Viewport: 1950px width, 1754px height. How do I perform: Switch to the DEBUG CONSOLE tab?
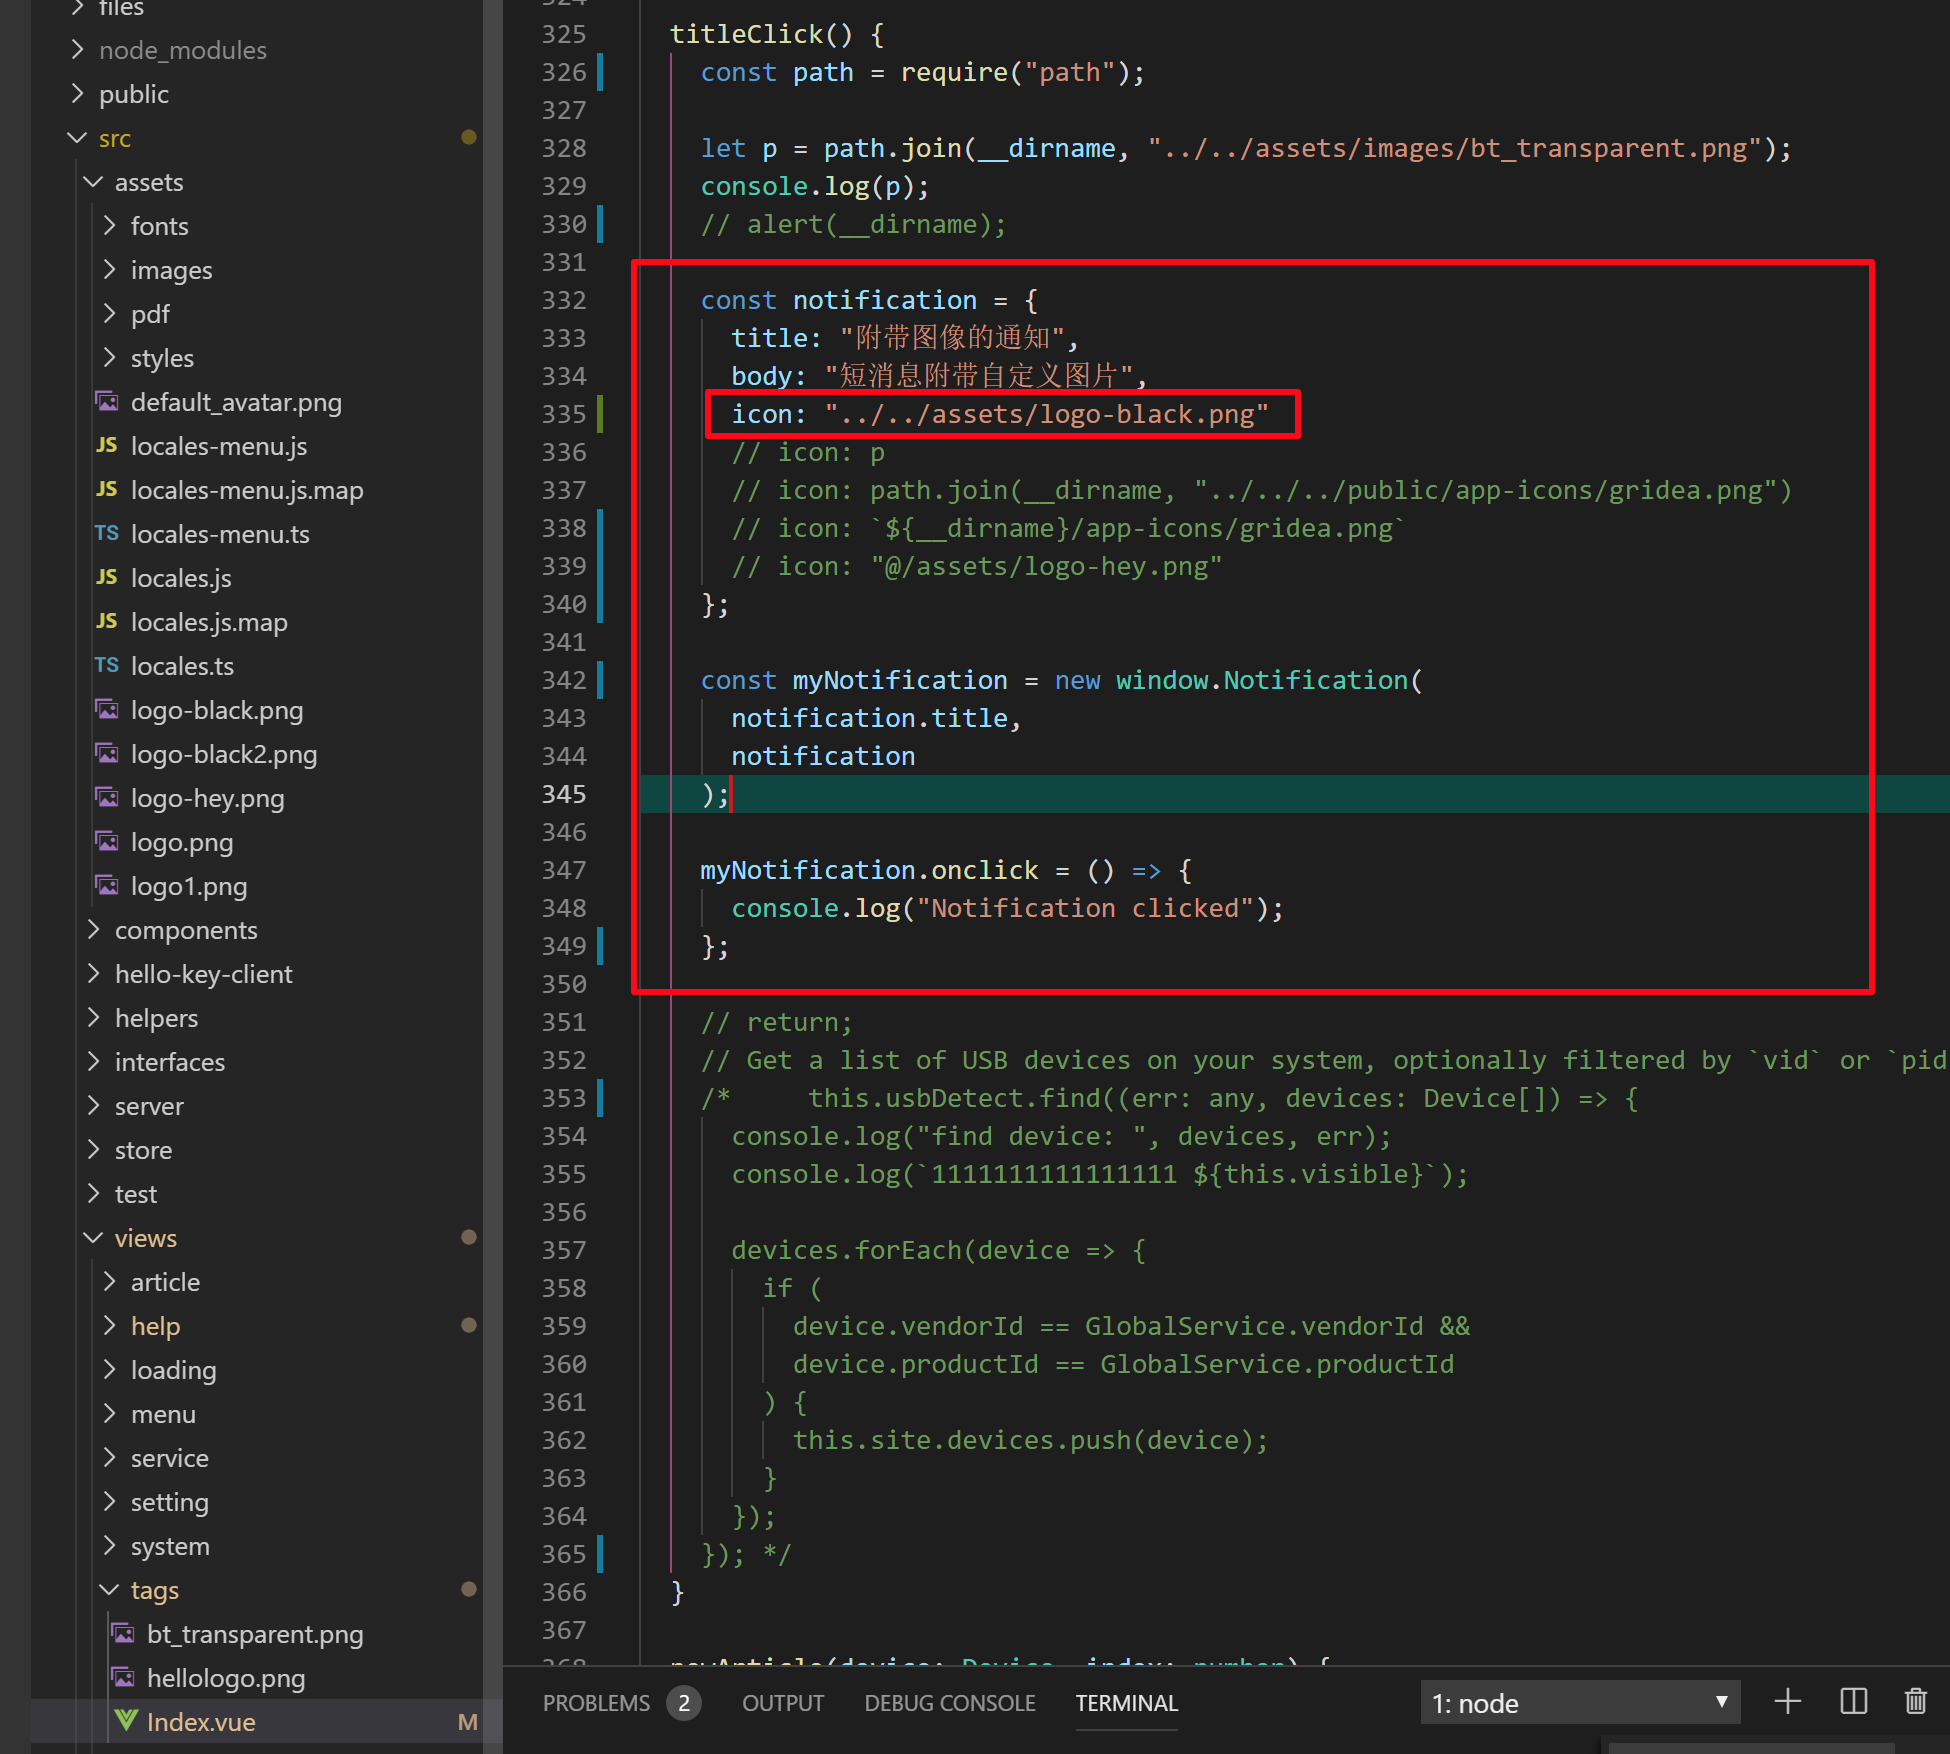(x=949, y=1703)
